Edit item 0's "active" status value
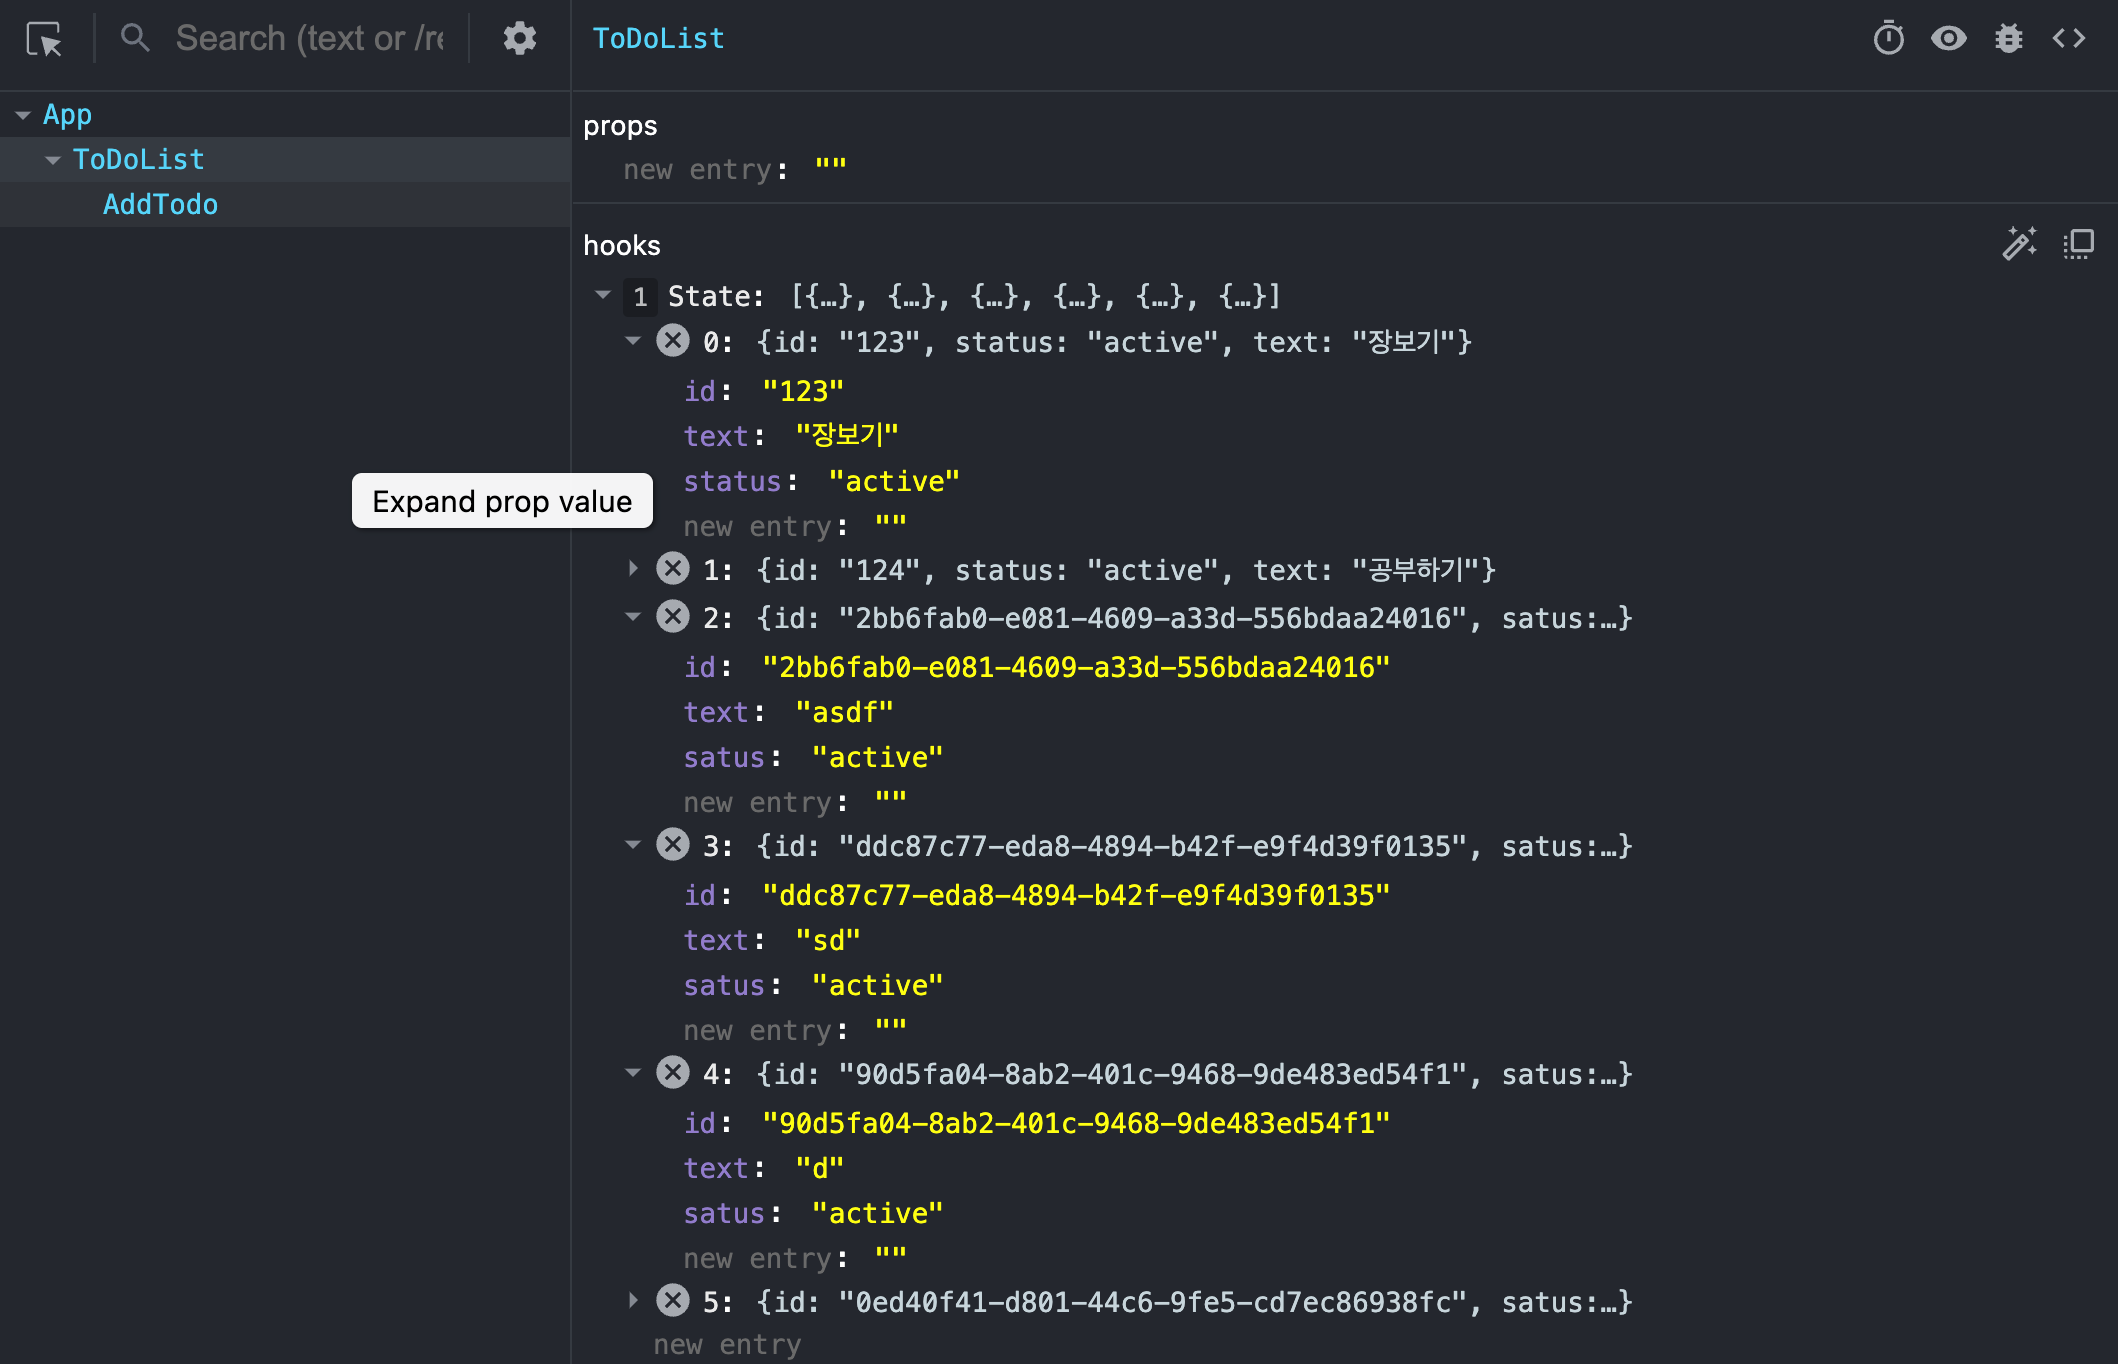 (x=893, y=481)
